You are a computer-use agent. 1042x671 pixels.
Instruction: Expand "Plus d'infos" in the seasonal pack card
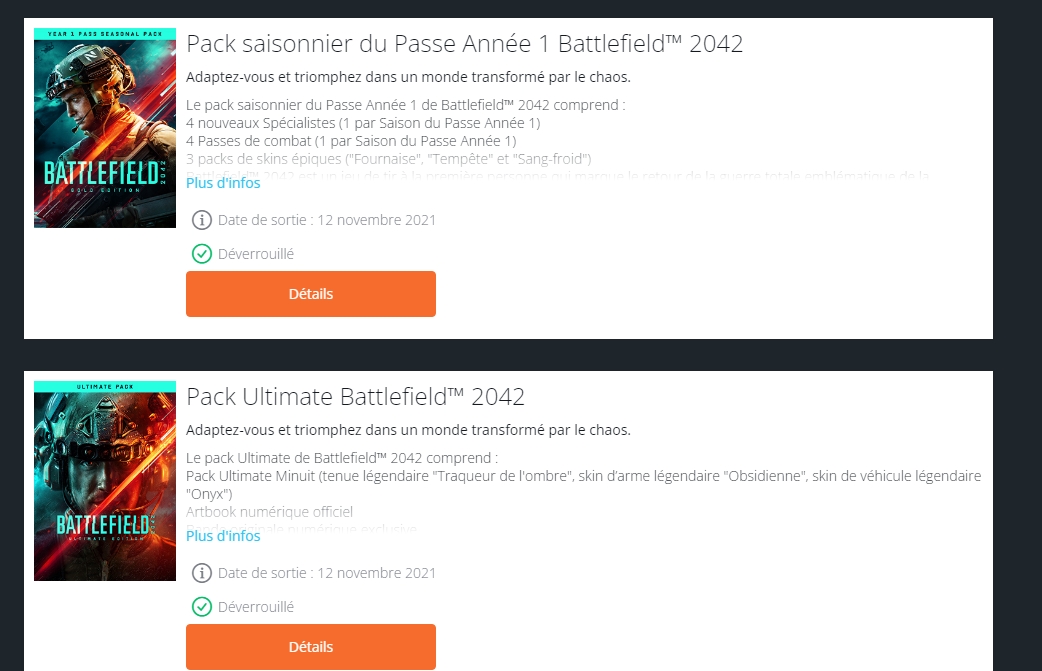point(223,183)
